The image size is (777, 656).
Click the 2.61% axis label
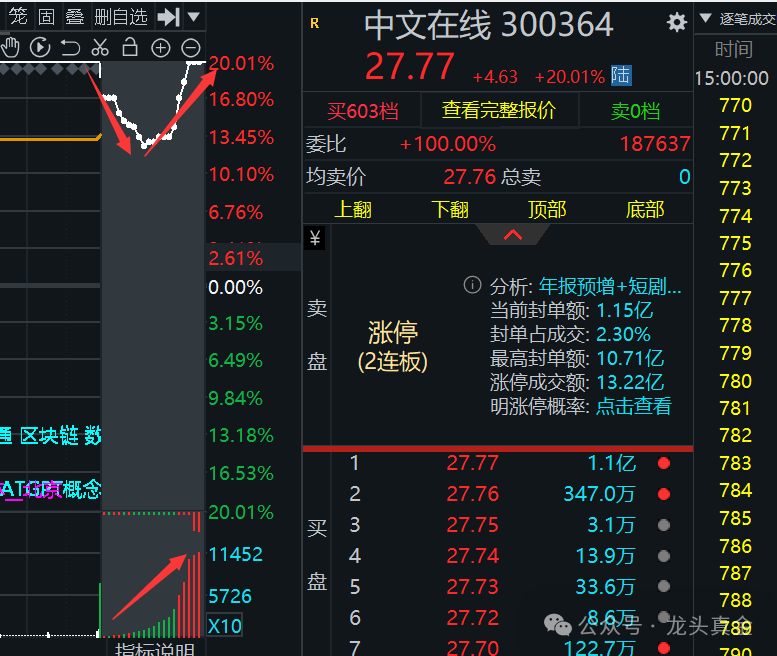tap(236, 259)
